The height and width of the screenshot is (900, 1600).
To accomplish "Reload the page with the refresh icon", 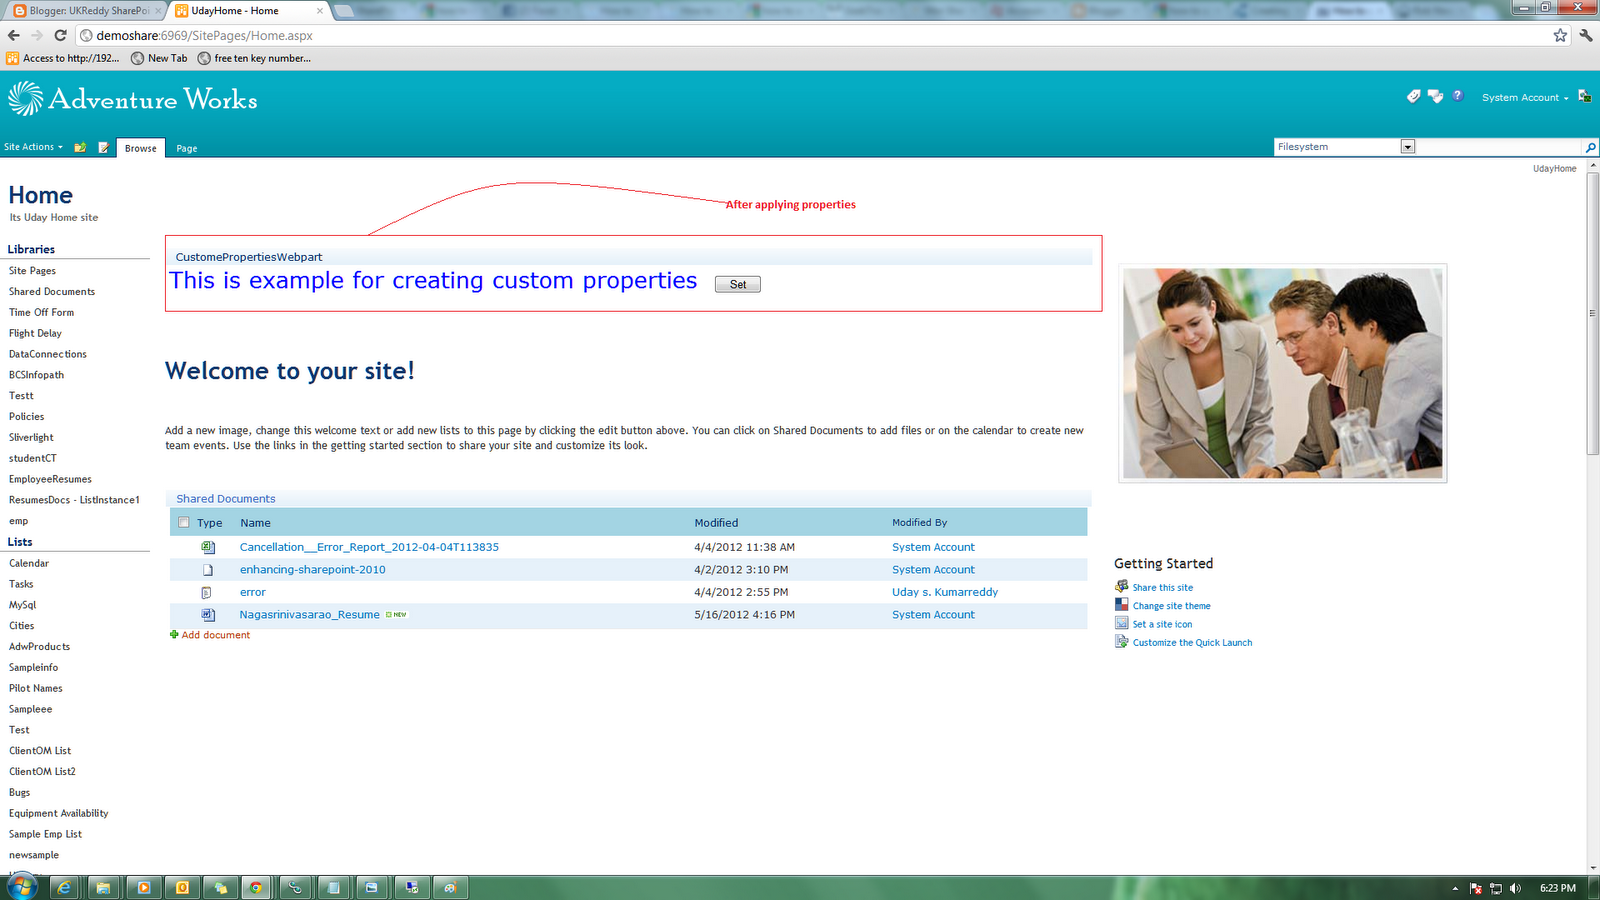I will click(60, 35).
